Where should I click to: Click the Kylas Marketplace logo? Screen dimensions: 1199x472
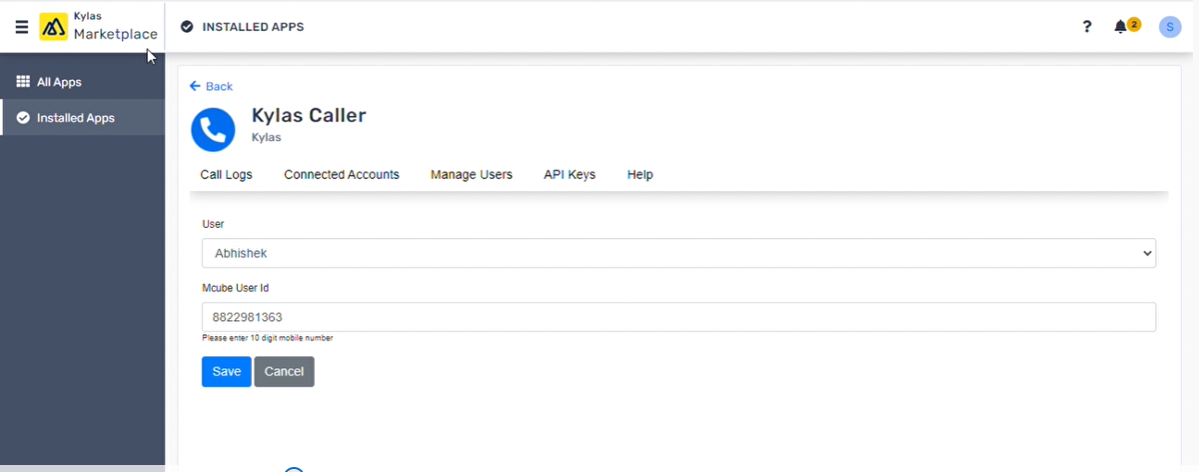pos(99,27)
